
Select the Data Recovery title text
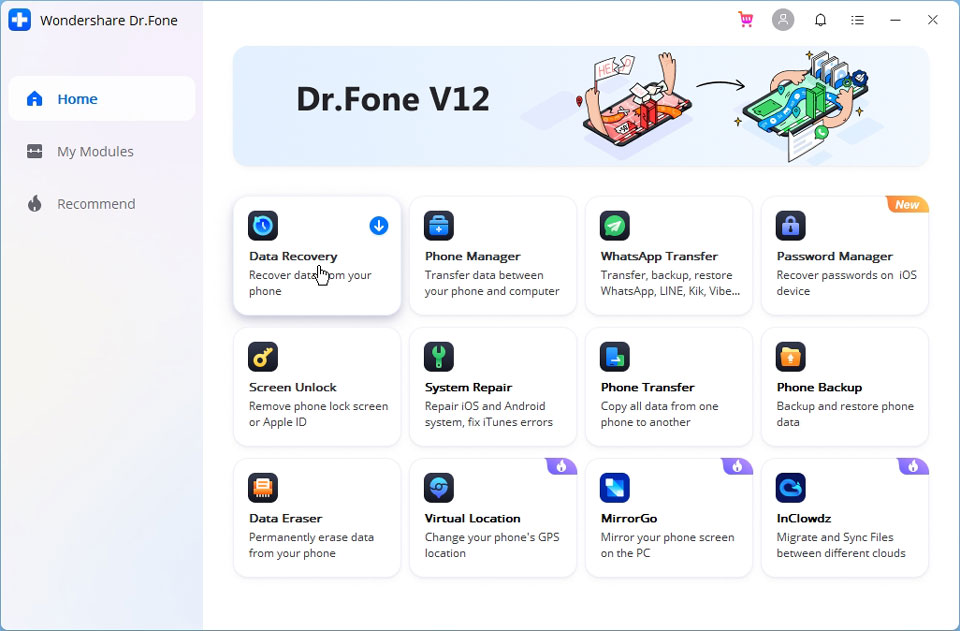[x=293, y=256]
